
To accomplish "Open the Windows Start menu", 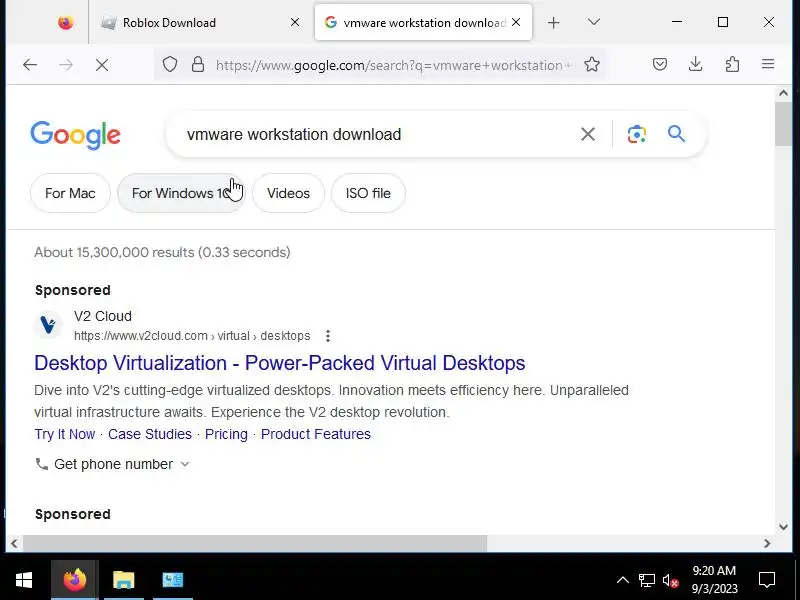I will pos(24,580).
